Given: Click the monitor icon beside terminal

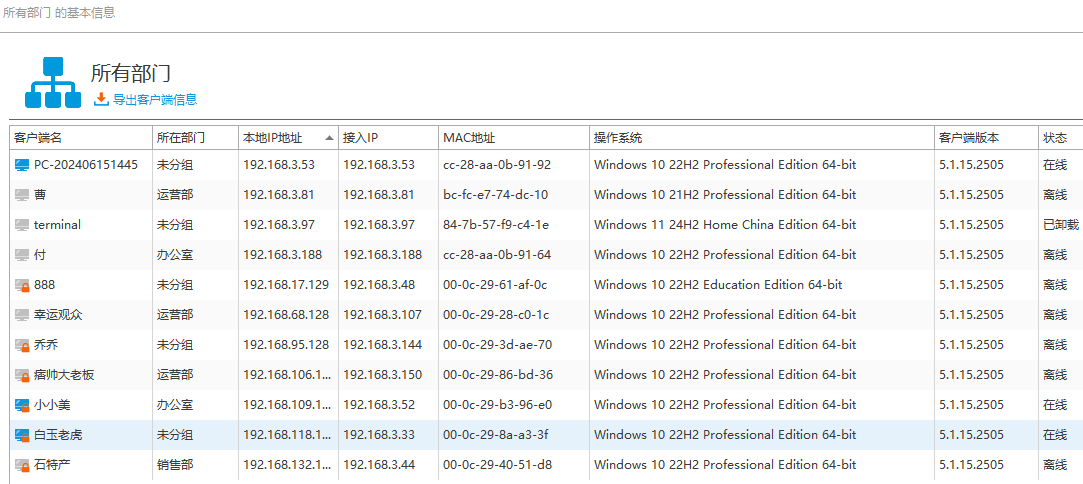Looking at the screenshot, I should coord(22,225).
